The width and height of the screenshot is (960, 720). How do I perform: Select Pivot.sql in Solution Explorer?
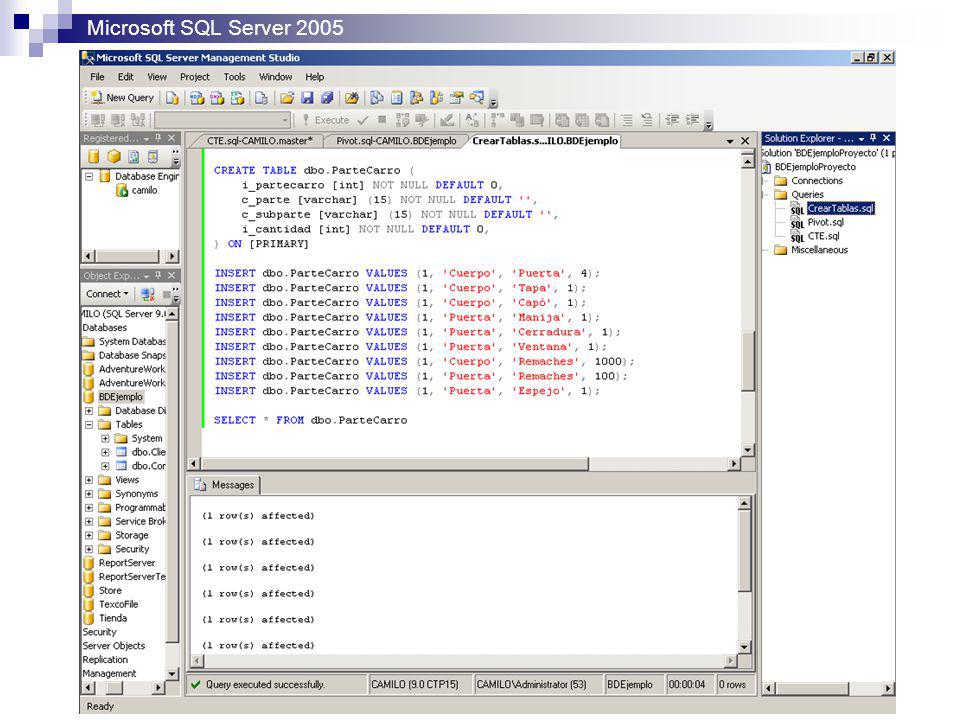tap(825, 222)
